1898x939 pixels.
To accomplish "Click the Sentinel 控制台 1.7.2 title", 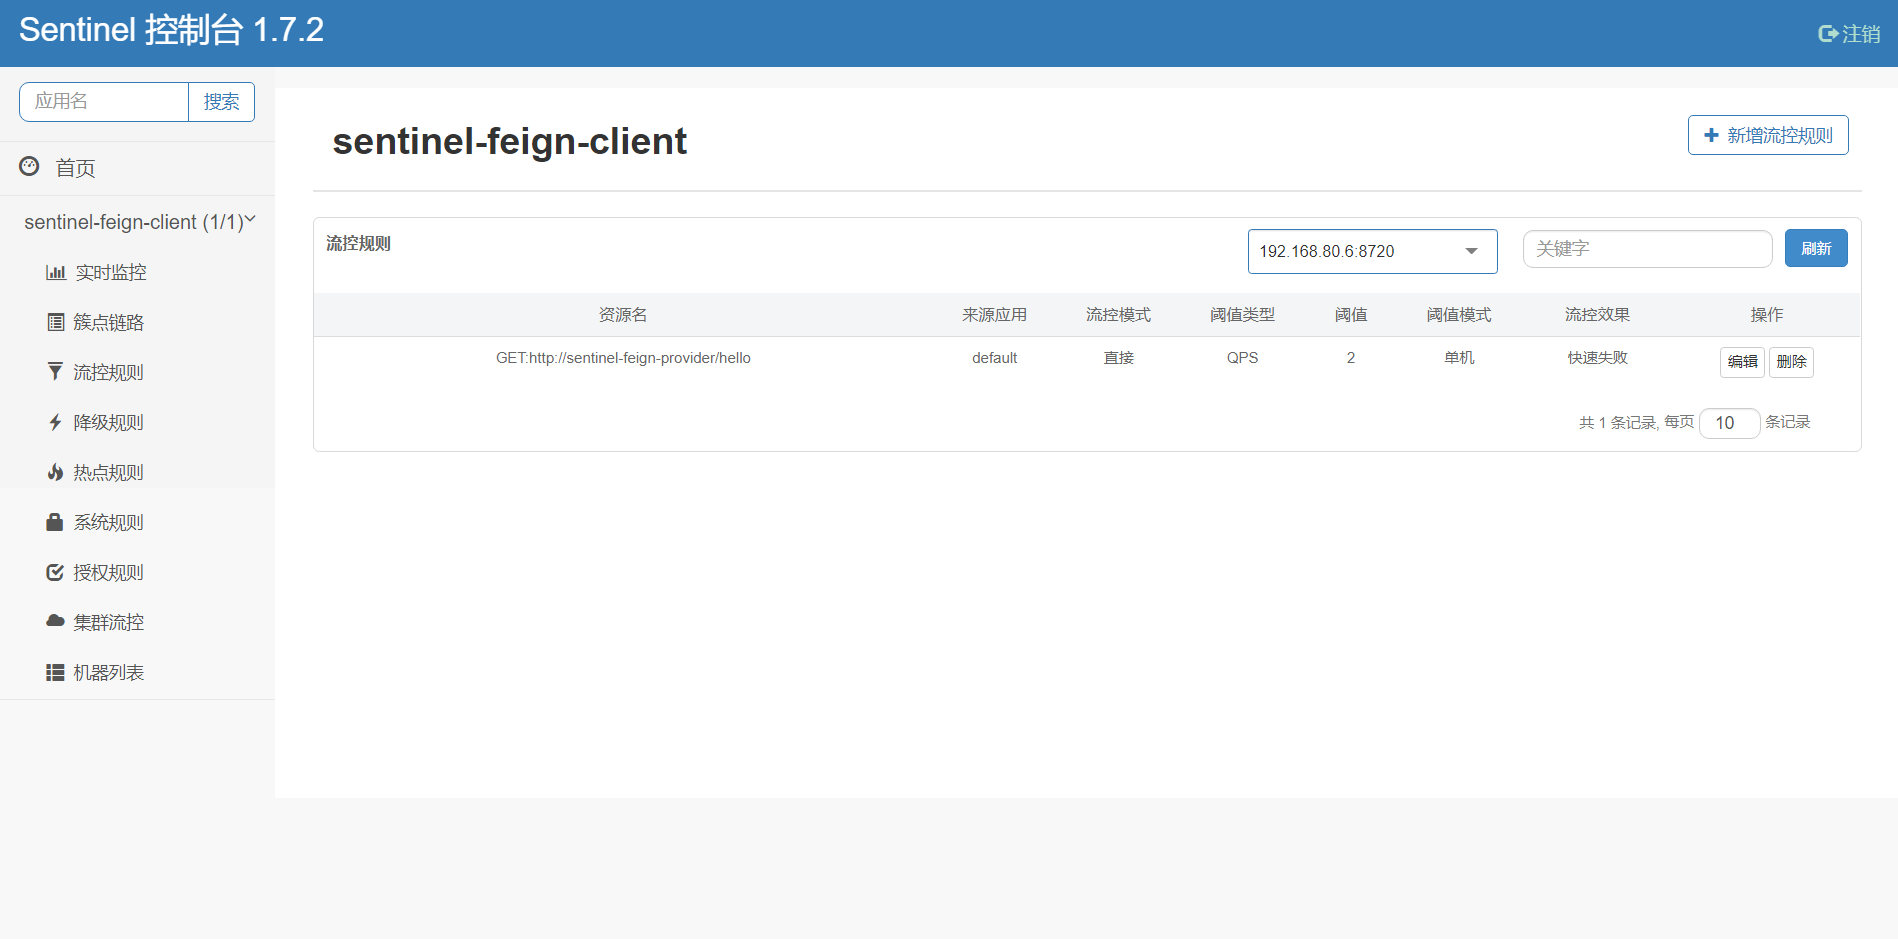I will click(x=171, y=30).
